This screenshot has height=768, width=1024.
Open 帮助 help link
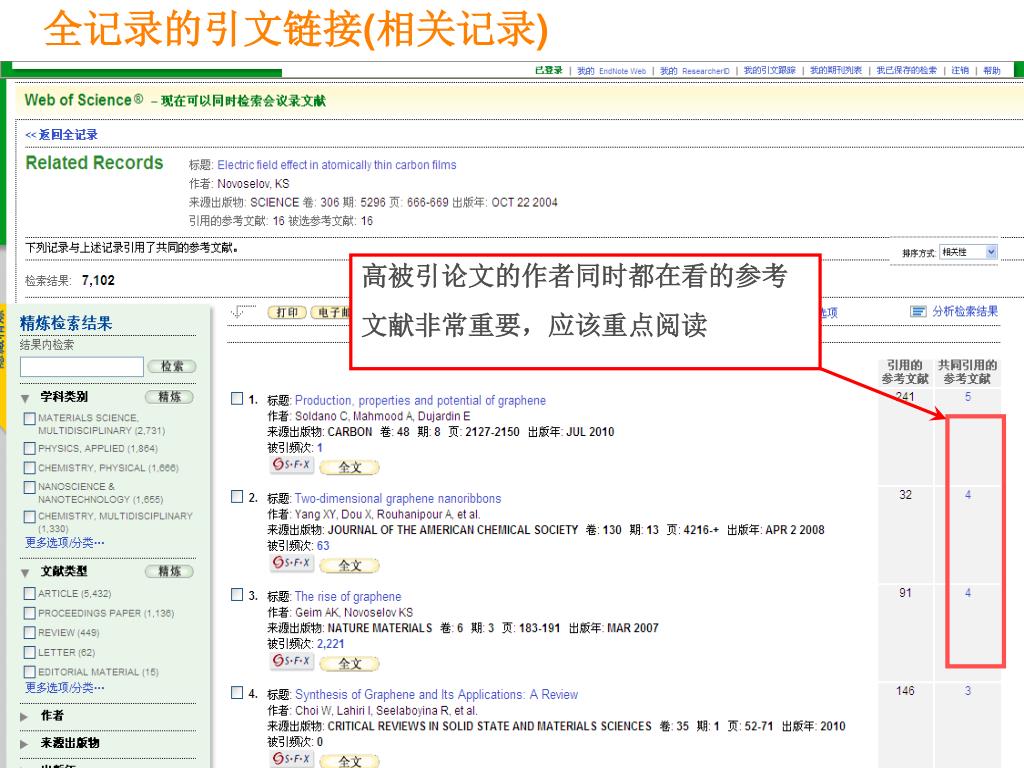pos(992,71)
